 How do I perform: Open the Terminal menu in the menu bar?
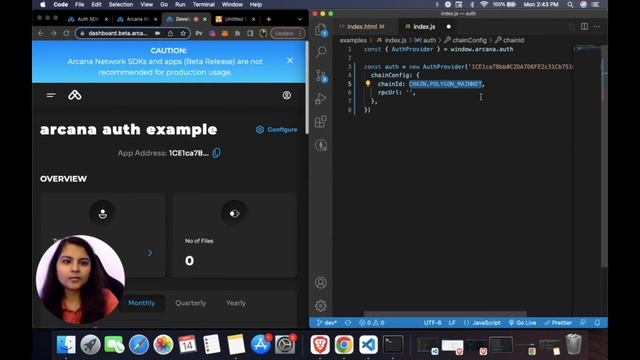click(203, 4)
